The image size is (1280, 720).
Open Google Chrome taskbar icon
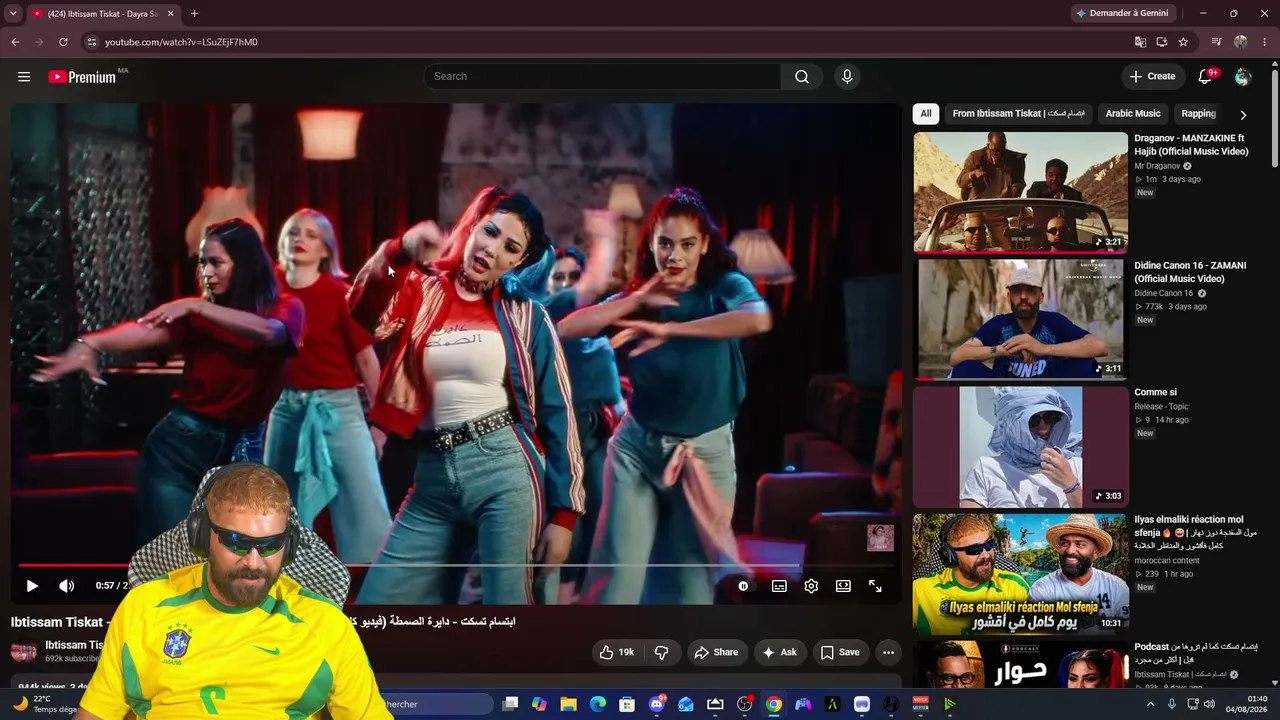coord(774,704)
